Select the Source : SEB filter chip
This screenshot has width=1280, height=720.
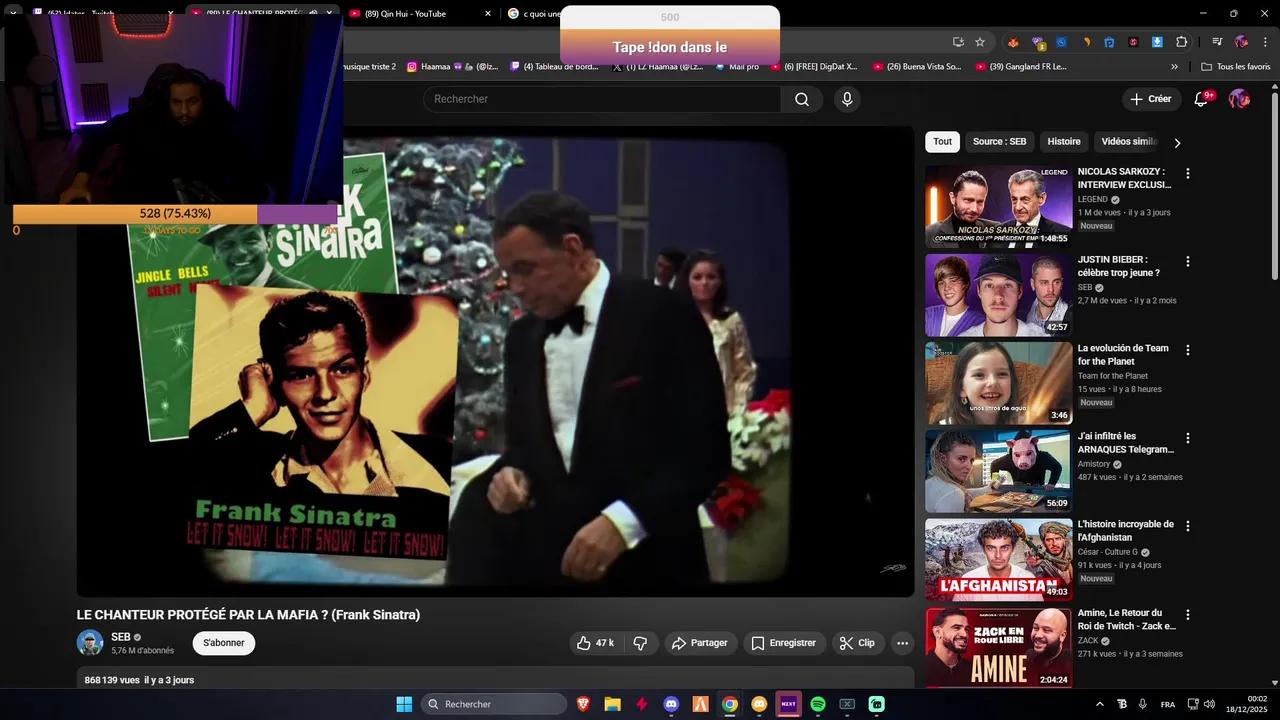999,142
